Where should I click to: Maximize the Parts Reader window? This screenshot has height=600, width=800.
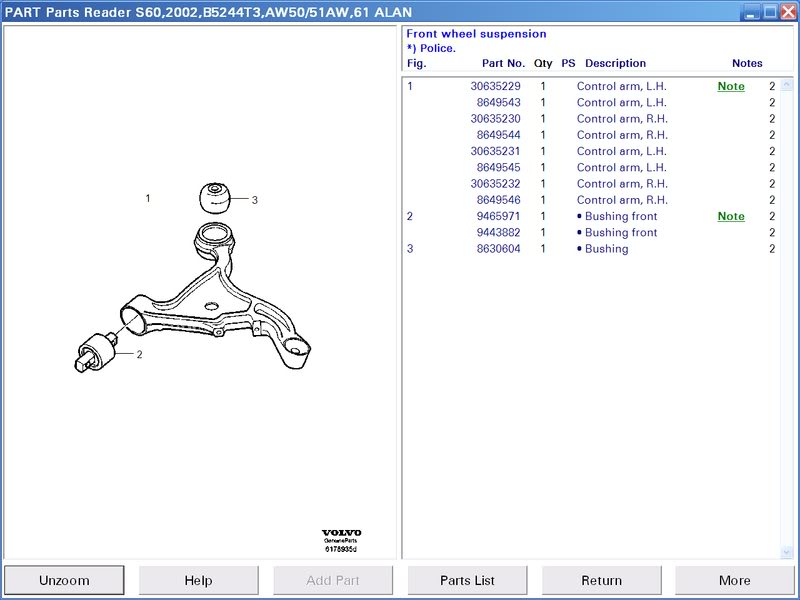[x=769, y=11]
